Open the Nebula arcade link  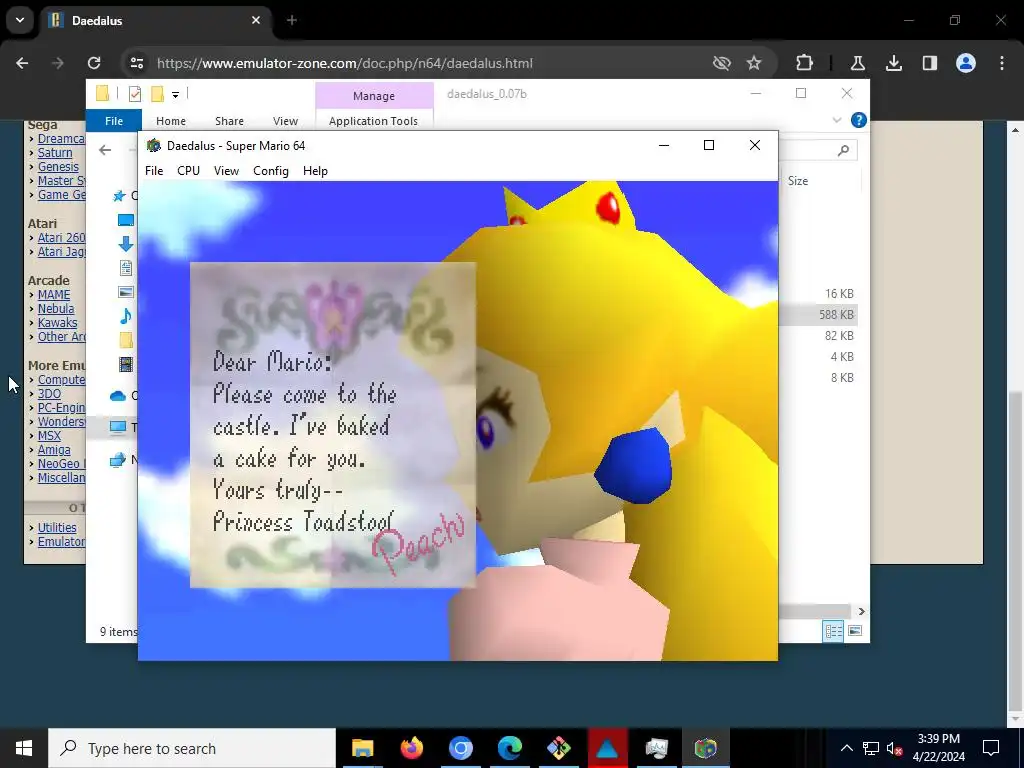tap(56, 308)
